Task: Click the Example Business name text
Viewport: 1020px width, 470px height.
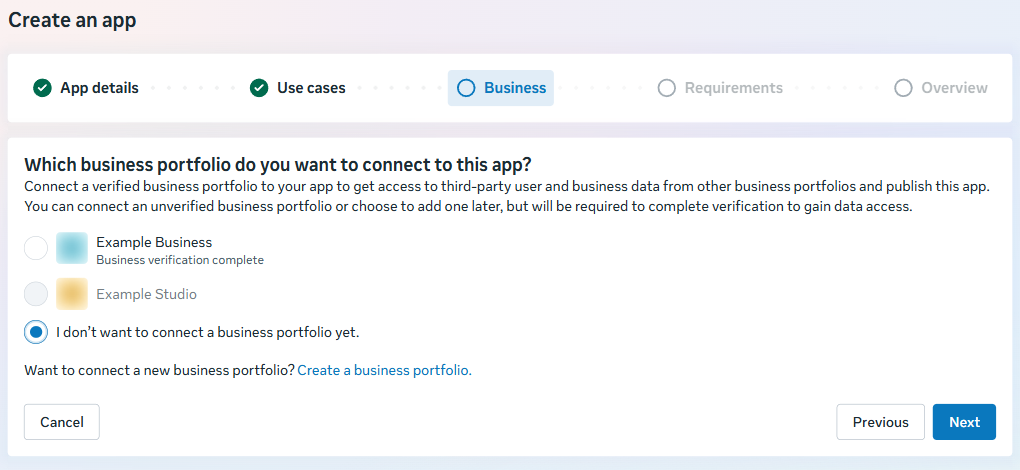Action: point(154,242)
